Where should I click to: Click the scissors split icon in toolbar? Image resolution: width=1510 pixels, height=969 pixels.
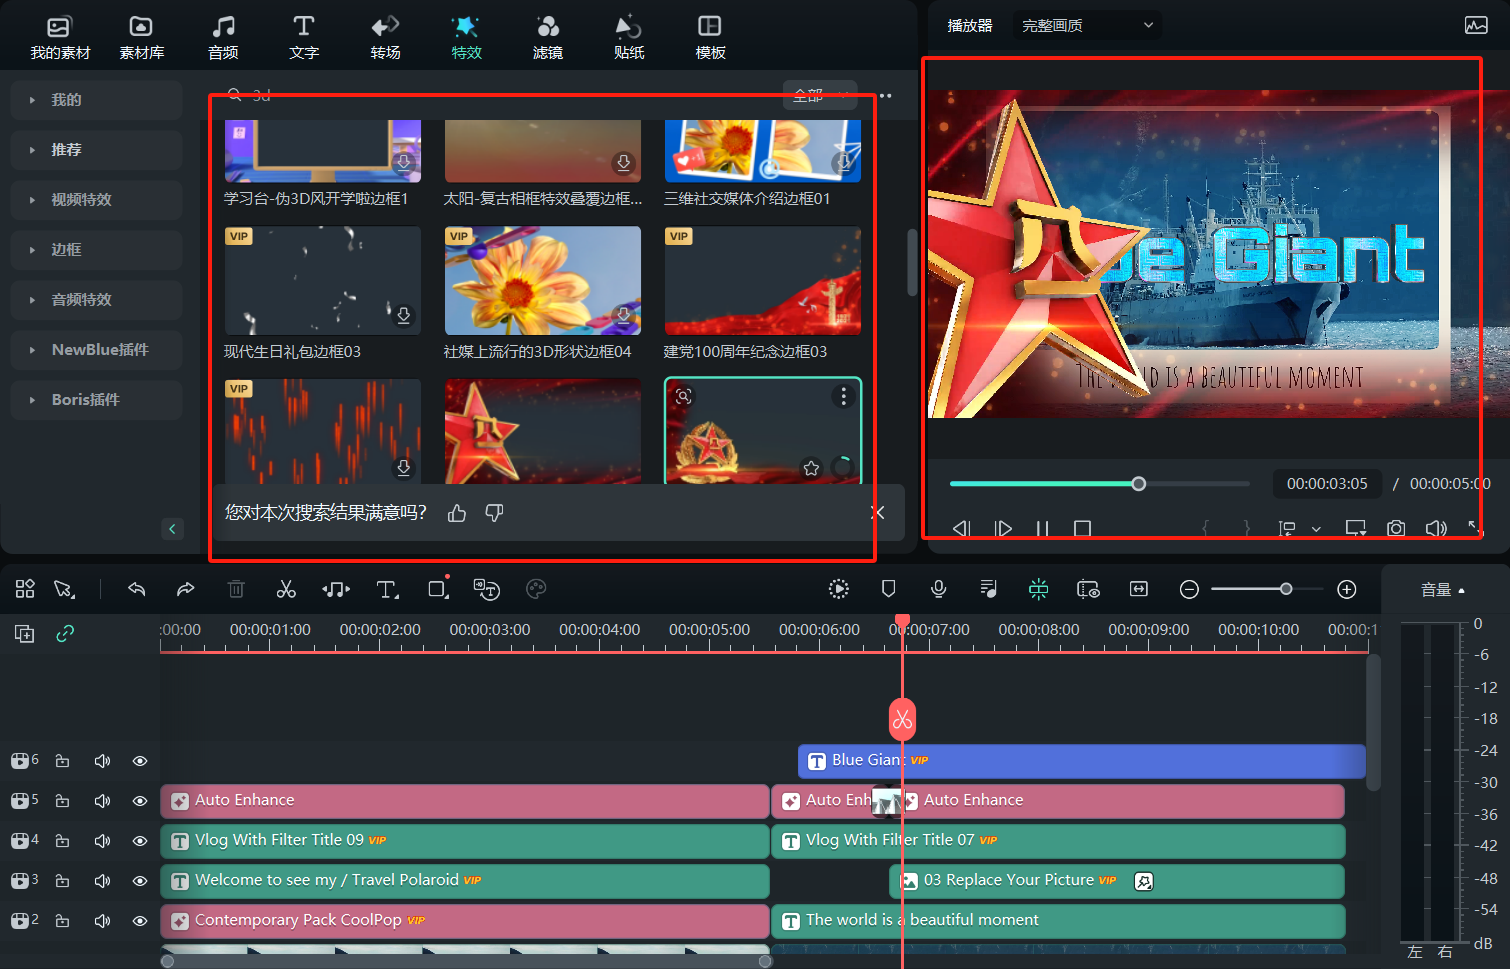point(286,589)
